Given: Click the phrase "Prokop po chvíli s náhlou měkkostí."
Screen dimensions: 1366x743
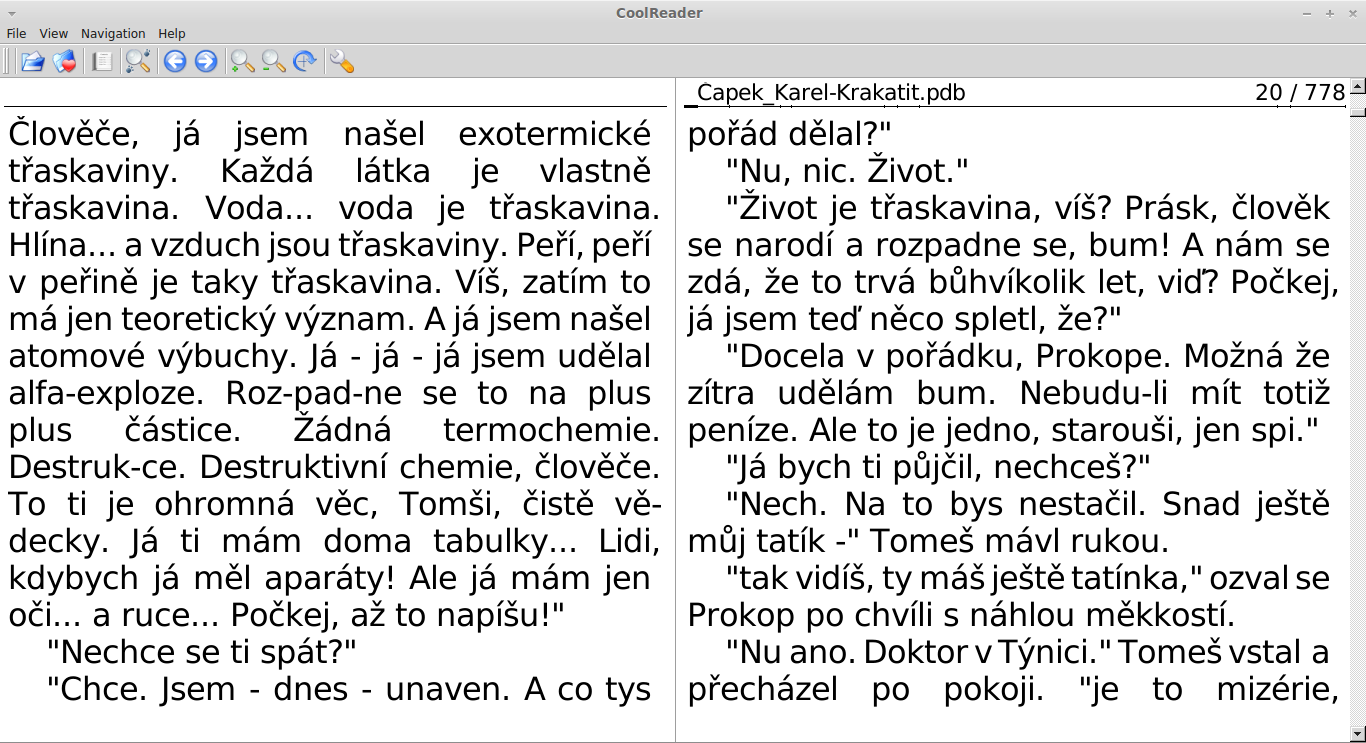Looking at the screenshot, I should (x=962, y=616).
